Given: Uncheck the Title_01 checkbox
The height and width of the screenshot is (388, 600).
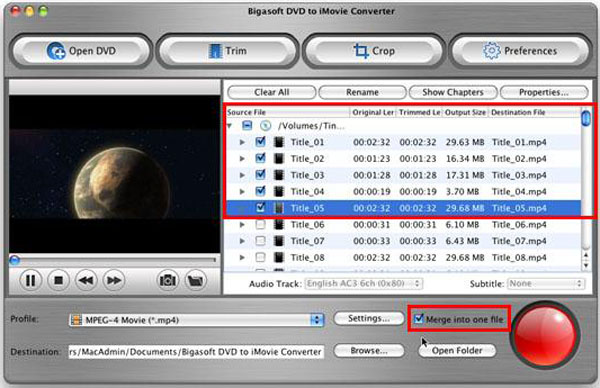Looking at the screenshot, I should pos(261,142).
